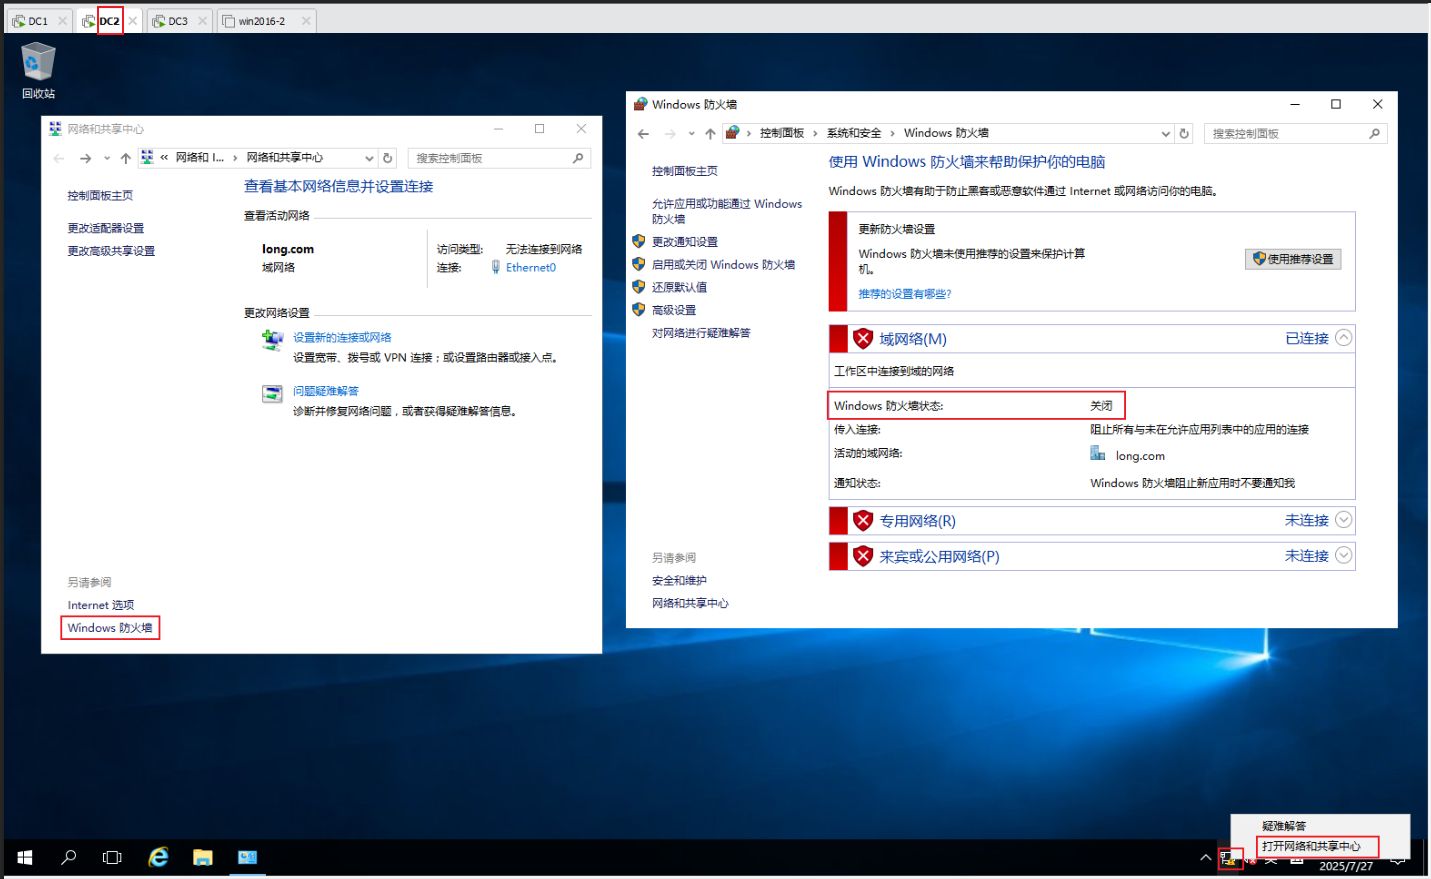The width and height of the screenshot is (1431, 879).
Task: Open 问题疑难解答 link
Action: (325, 391)
